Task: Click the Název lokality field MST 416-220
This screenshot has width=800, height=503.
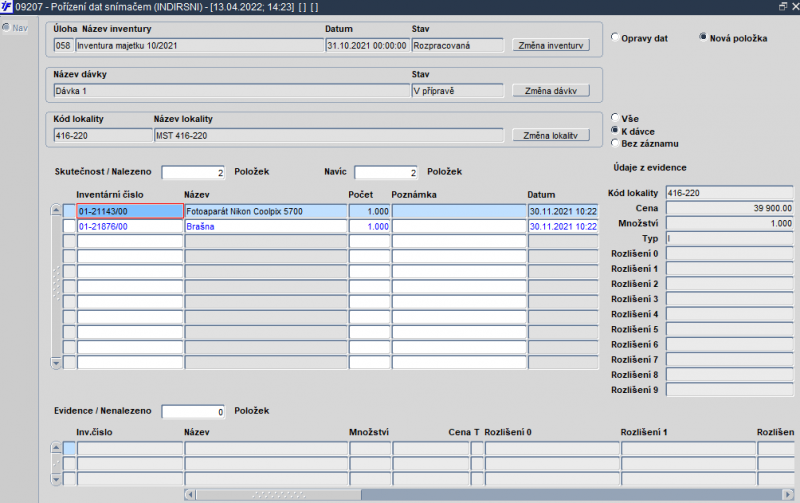Action: click(329, 136)
